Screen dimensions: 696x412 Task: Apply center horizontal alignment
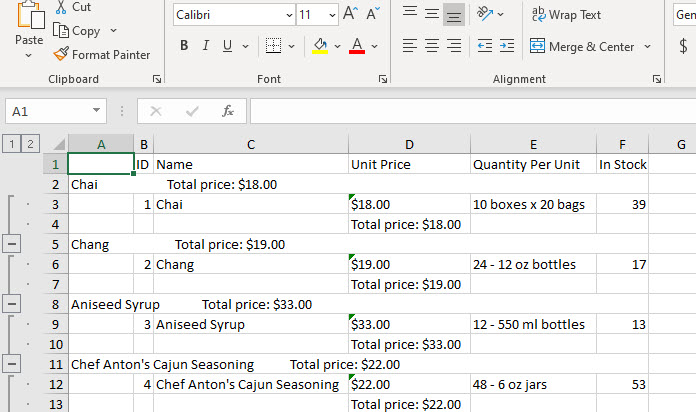point(432,46)
